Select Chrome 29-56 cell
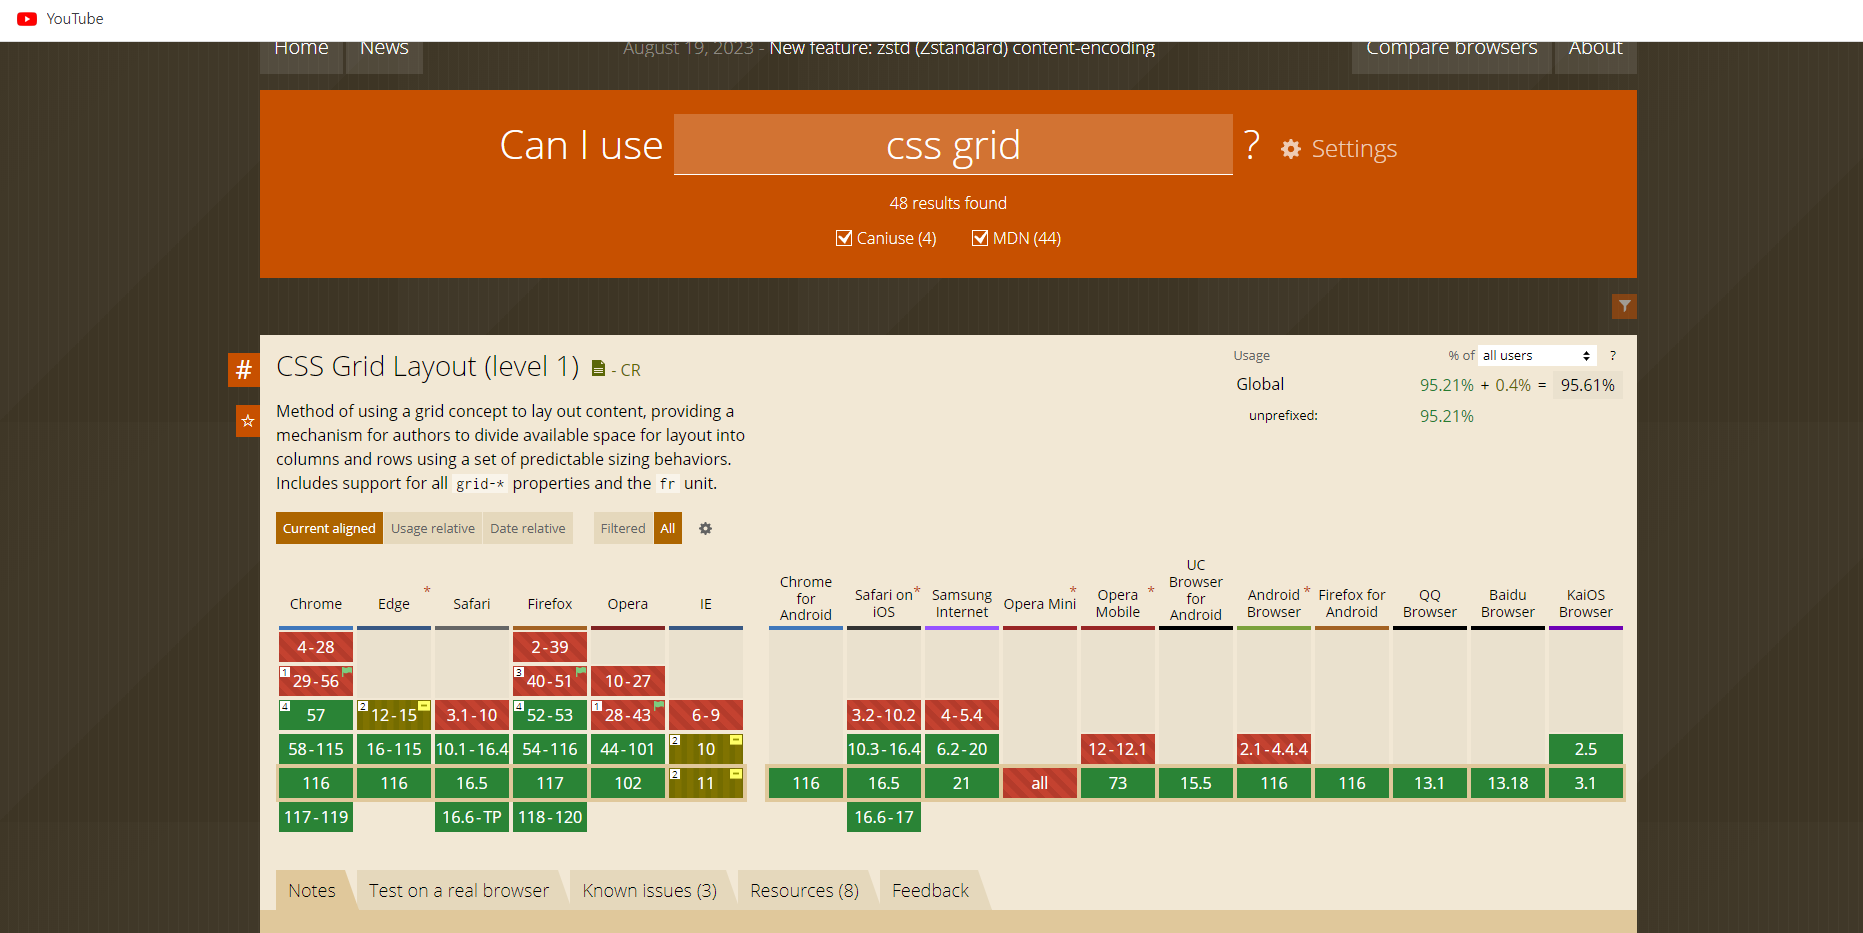Screen dimensions: 1863x933 (316, 681)
